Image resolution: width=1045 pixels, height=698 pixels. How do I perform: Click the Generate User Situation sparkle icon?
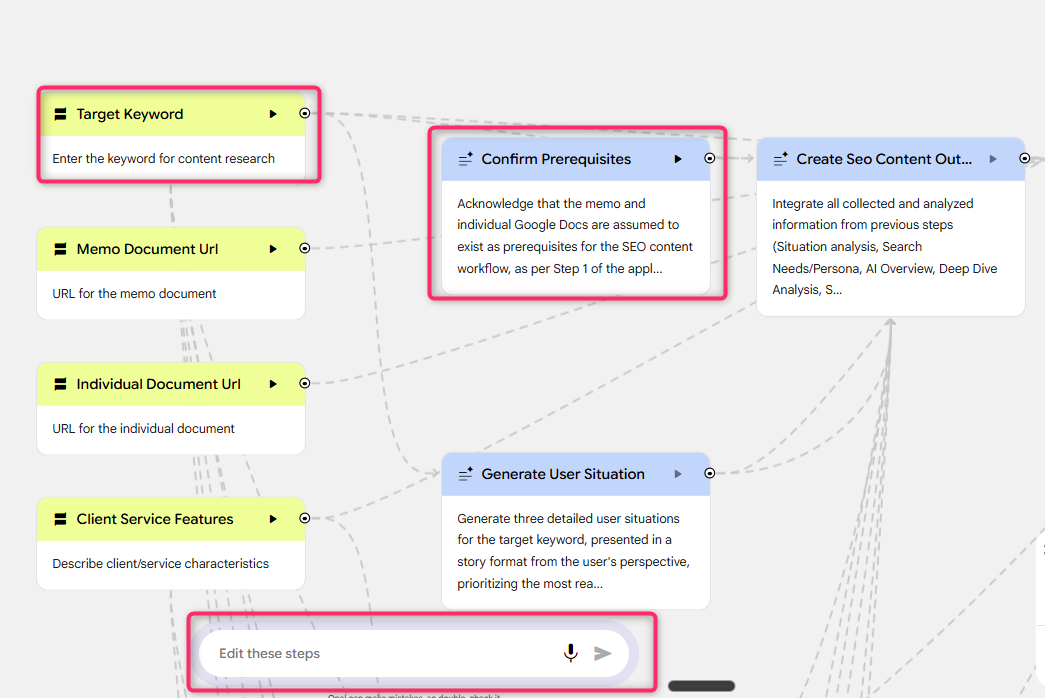(465, 474)
